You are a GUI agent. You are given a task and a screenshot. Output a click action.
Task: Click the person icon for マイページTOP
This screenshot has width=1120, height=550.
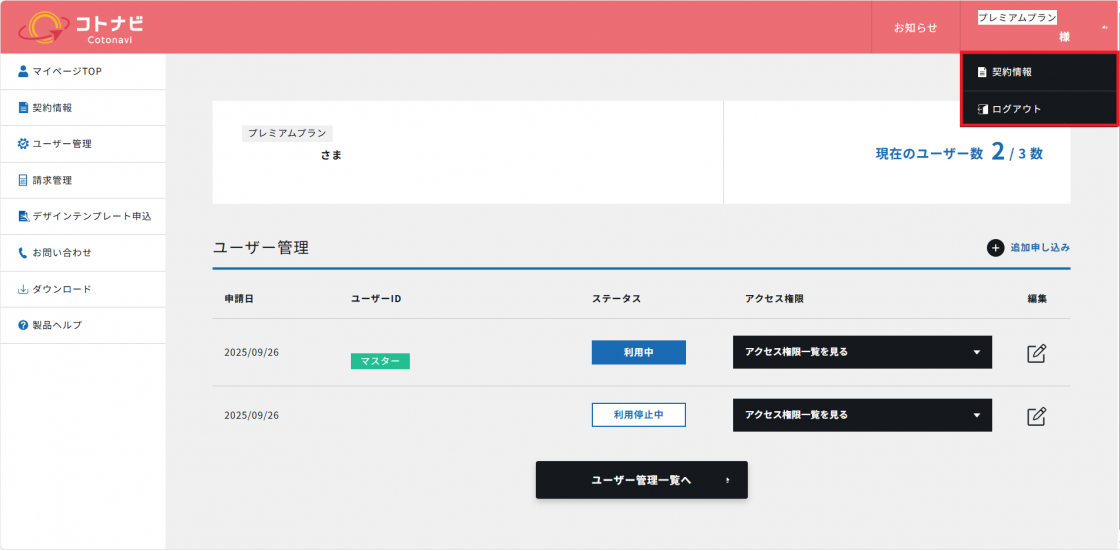coord(23,71)
